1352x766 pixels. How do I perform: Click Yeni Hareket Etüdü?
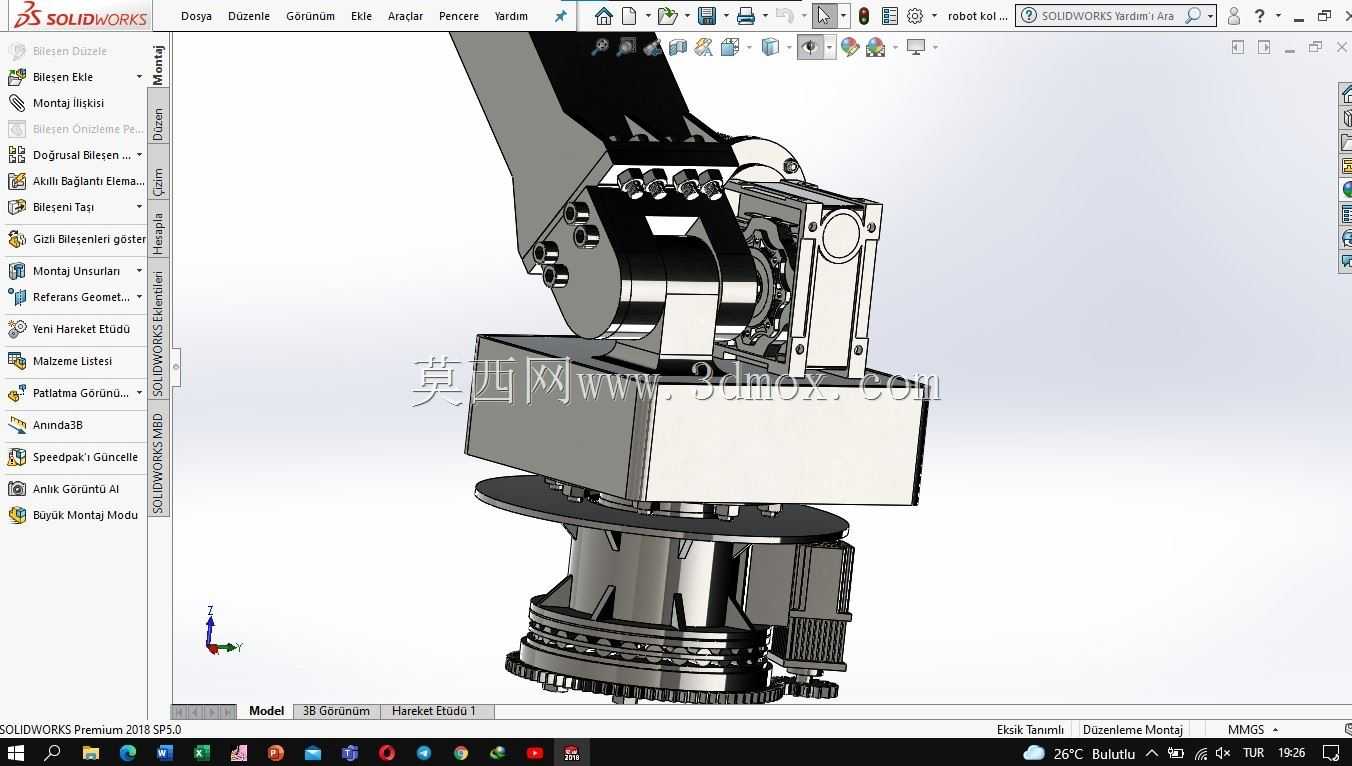tap(81, 329)
